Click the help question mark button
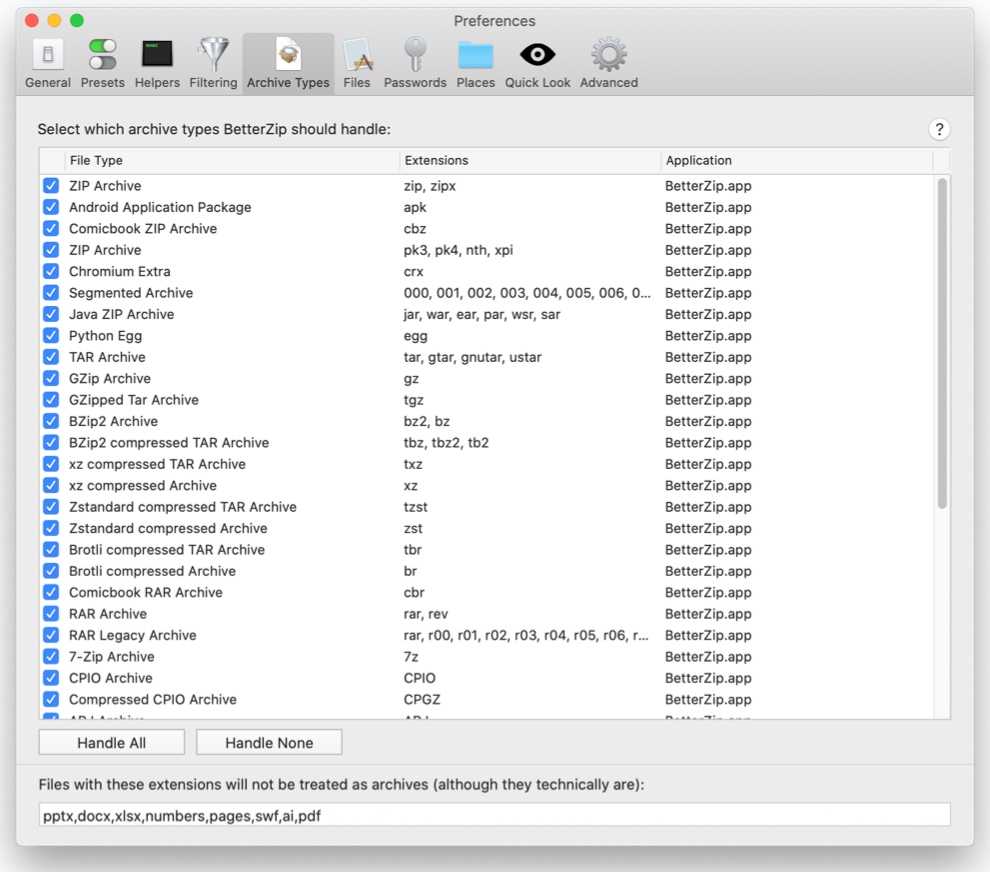The image size is (990, 872). tap(939, 129)
